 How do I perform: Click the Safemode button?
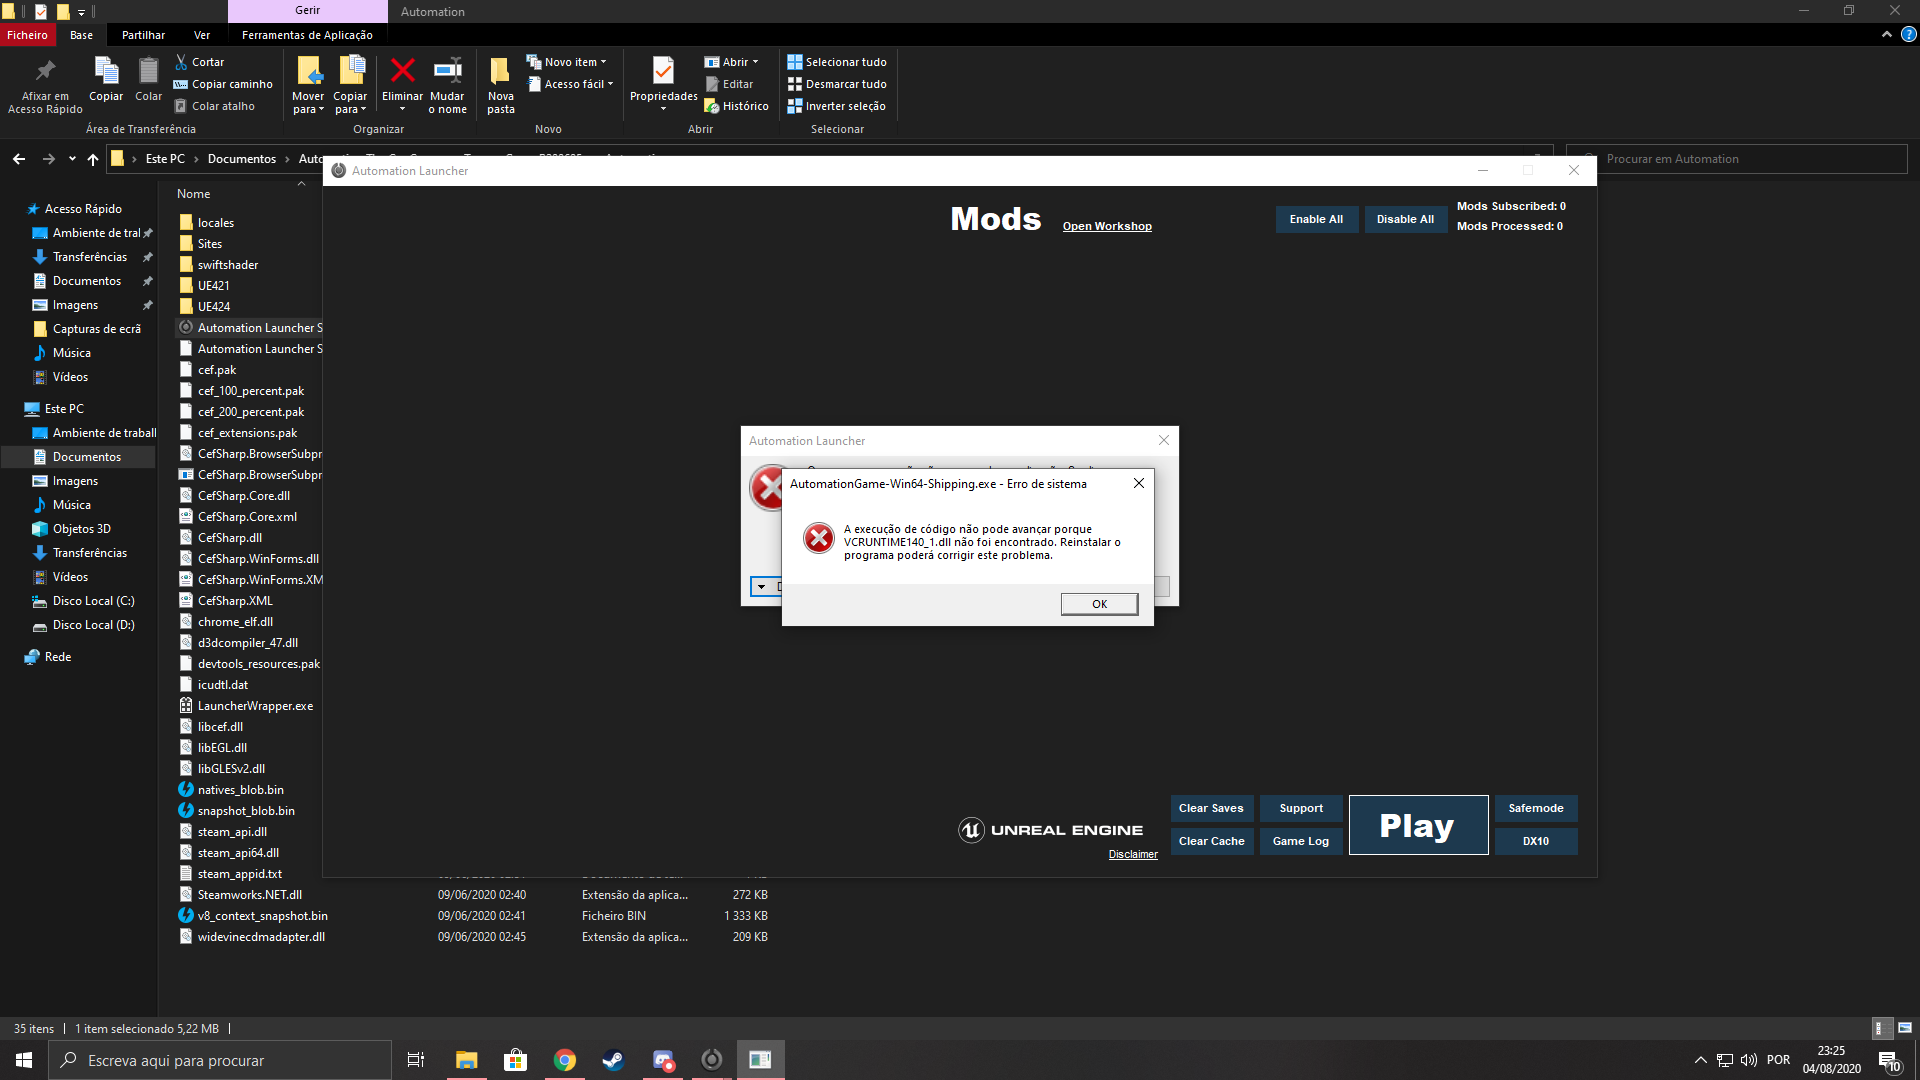pos(1535,808)
